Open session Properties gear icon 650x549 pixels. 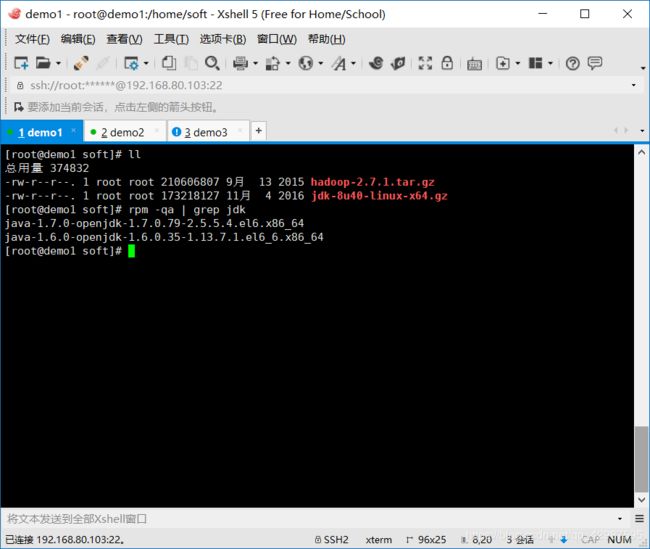[x=131, y=63]
